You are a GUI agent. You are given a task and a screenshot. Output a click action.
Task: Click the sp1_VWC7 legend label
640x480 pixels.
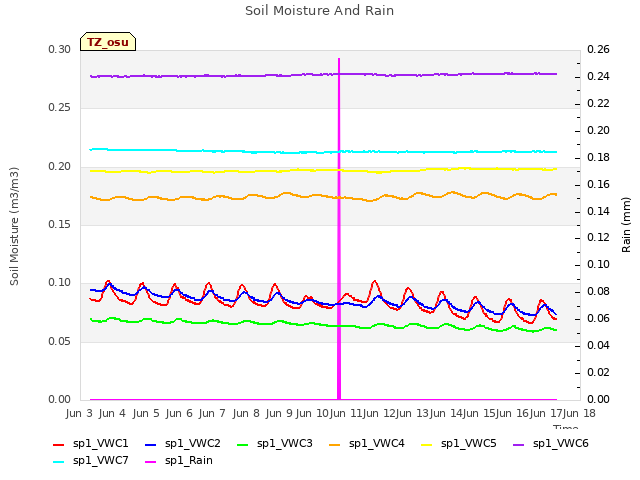coord(100,460)
